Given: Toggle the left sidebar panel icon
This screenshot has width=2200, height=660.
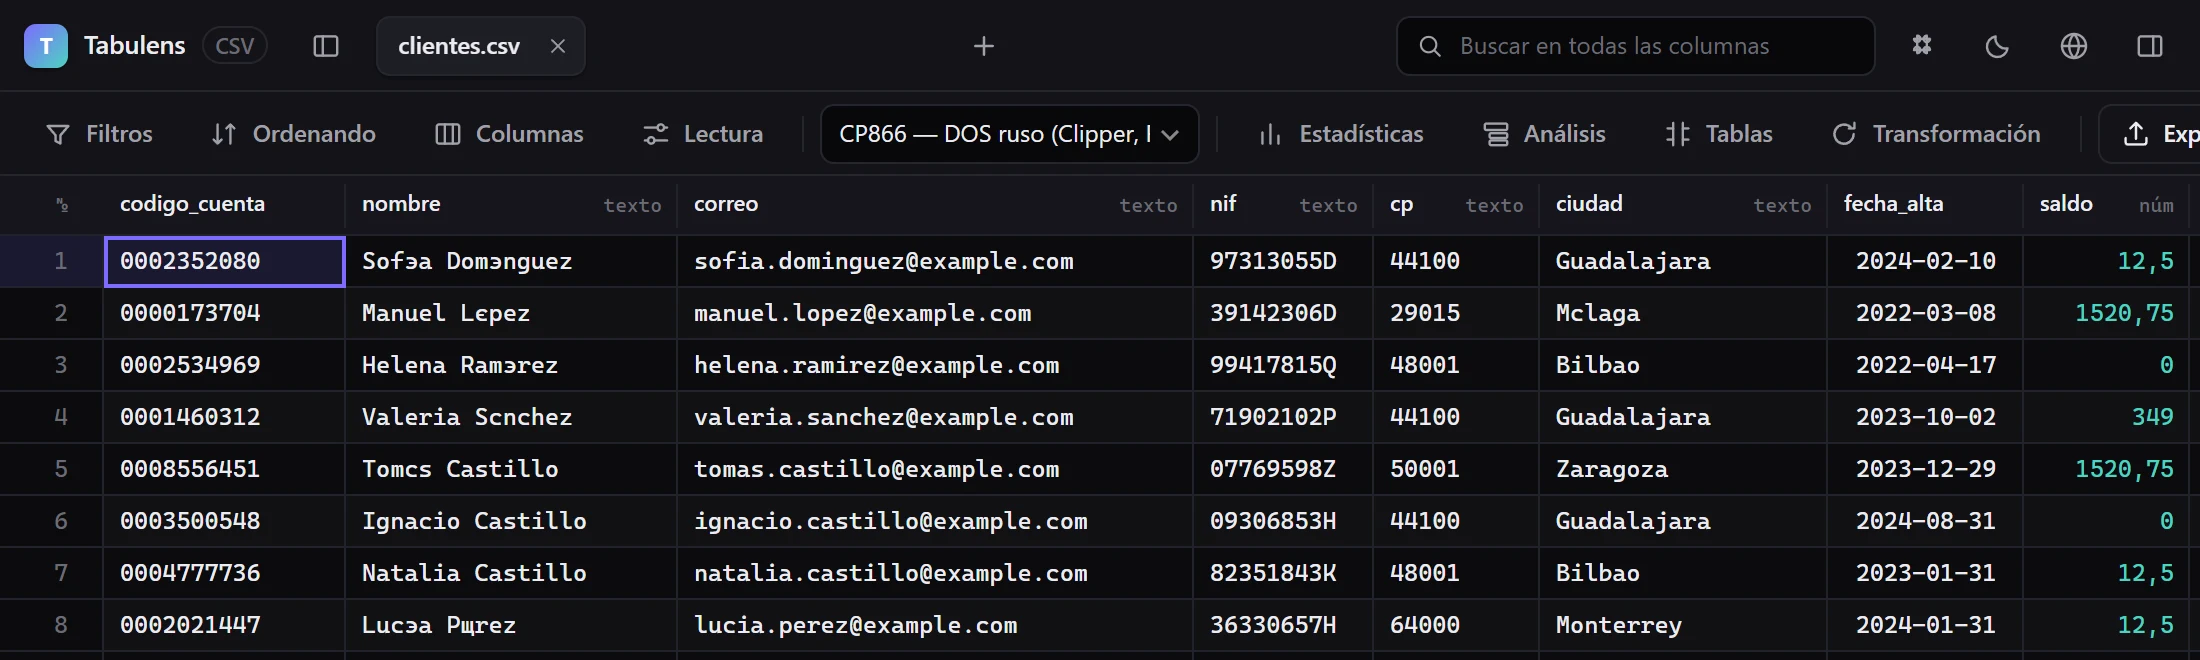Looking at the screenshot, I should (326, 46).
